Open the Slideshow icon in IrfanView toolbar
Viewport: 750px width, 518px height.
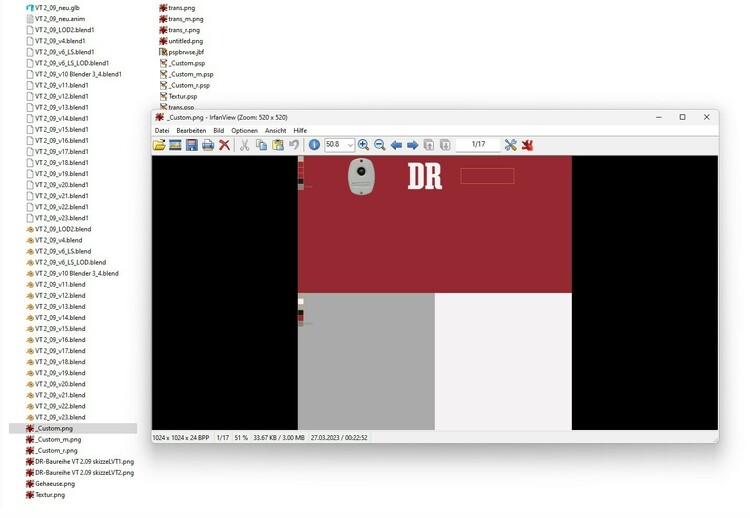[175, 145]
